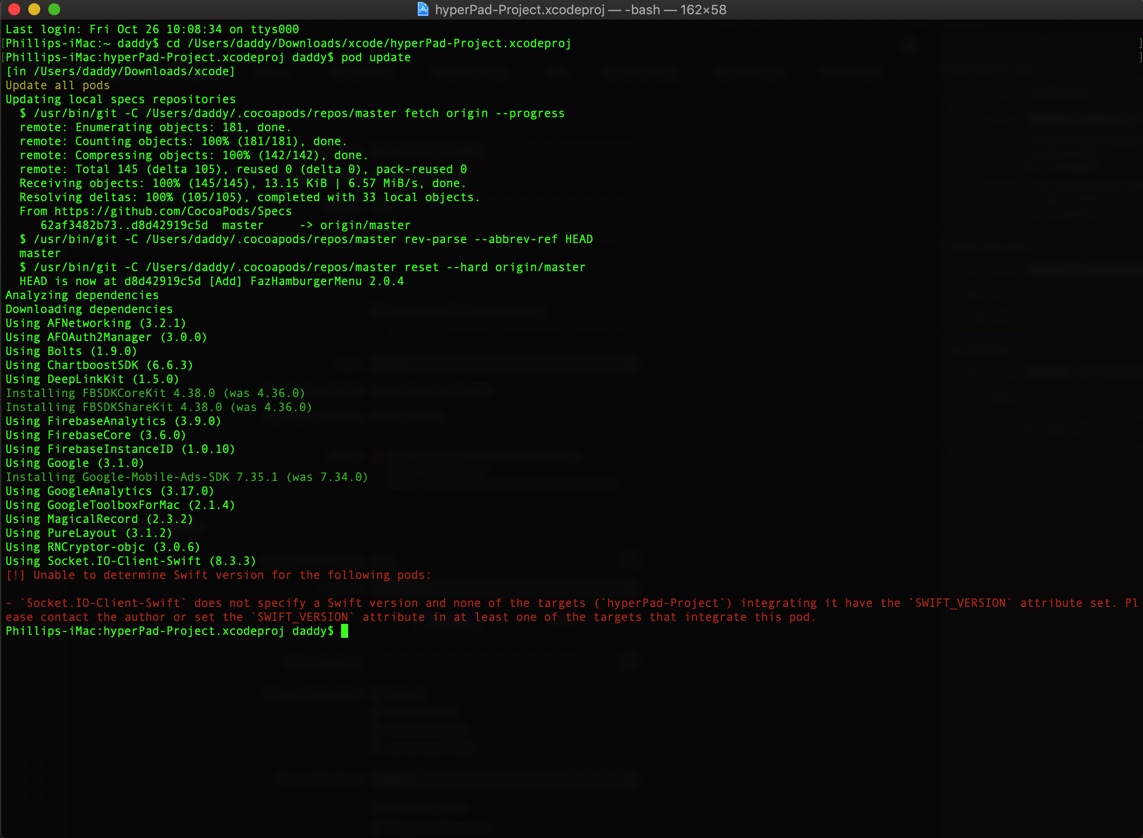
Task: Click "Using Socket.IO-Client-Swift (8.3.3)" line
Action: (x=130, y=561)
